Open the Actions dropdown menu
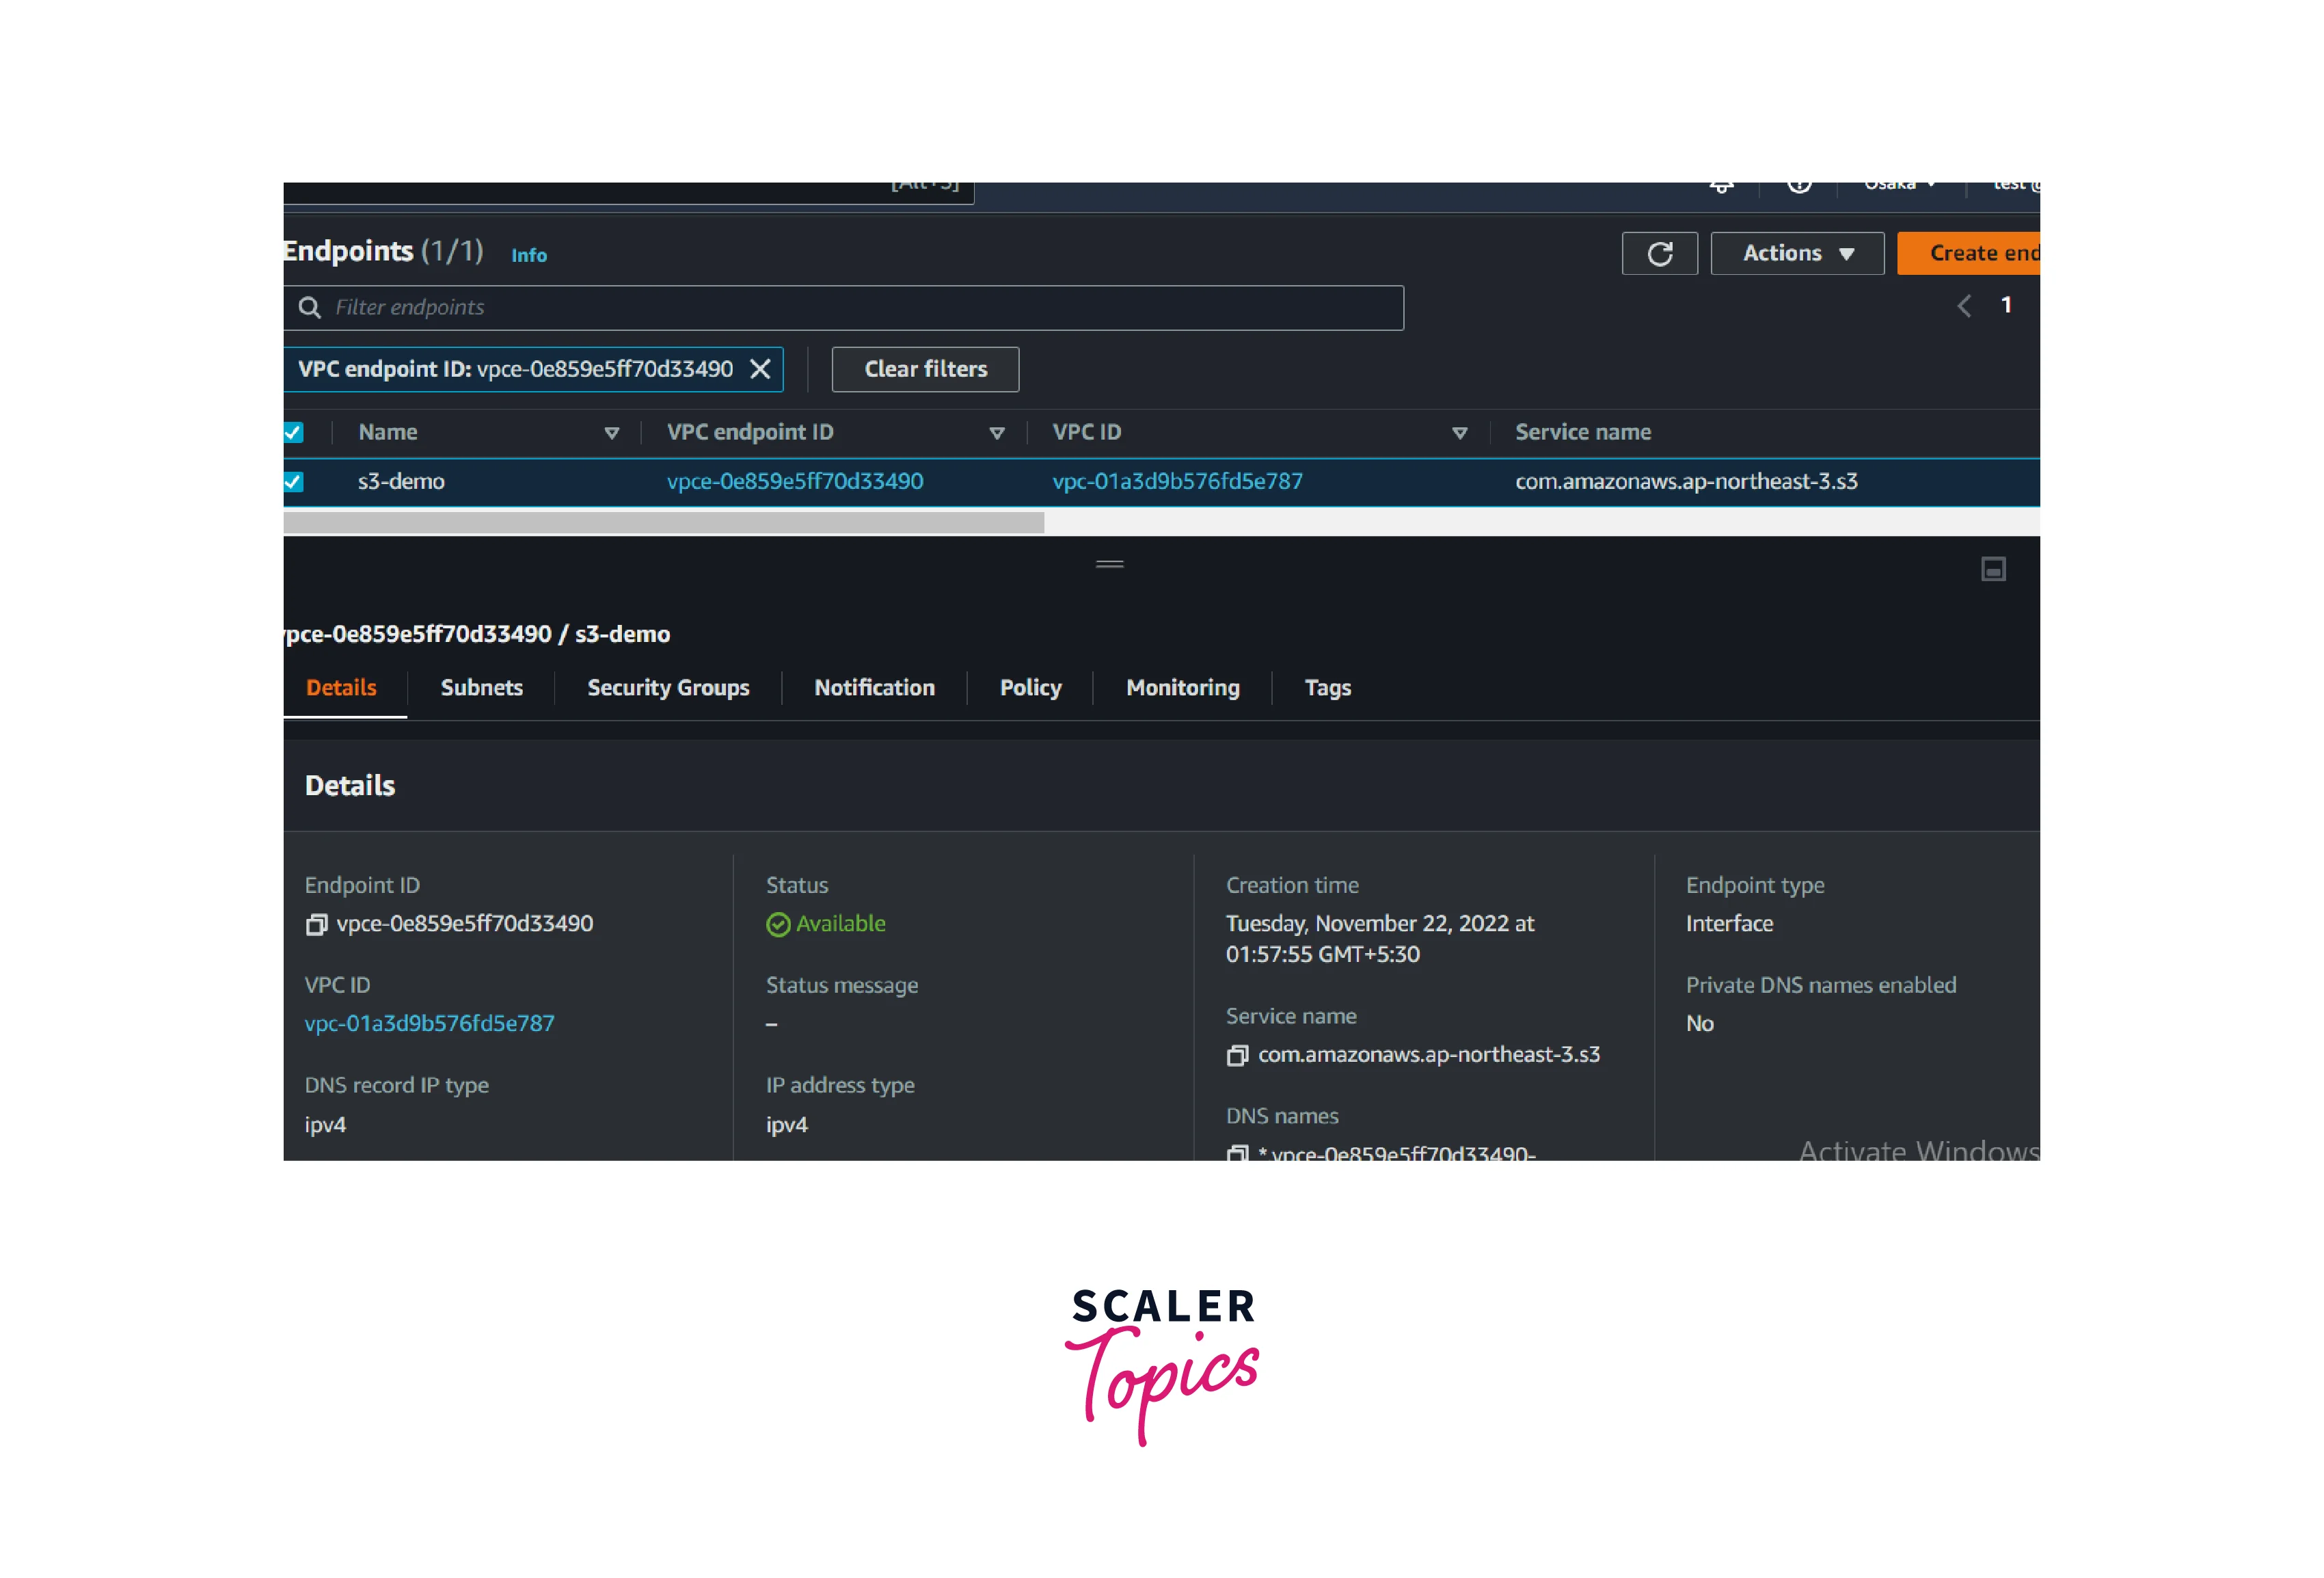2324x1578 pixels. click(x=1797, y=254)
